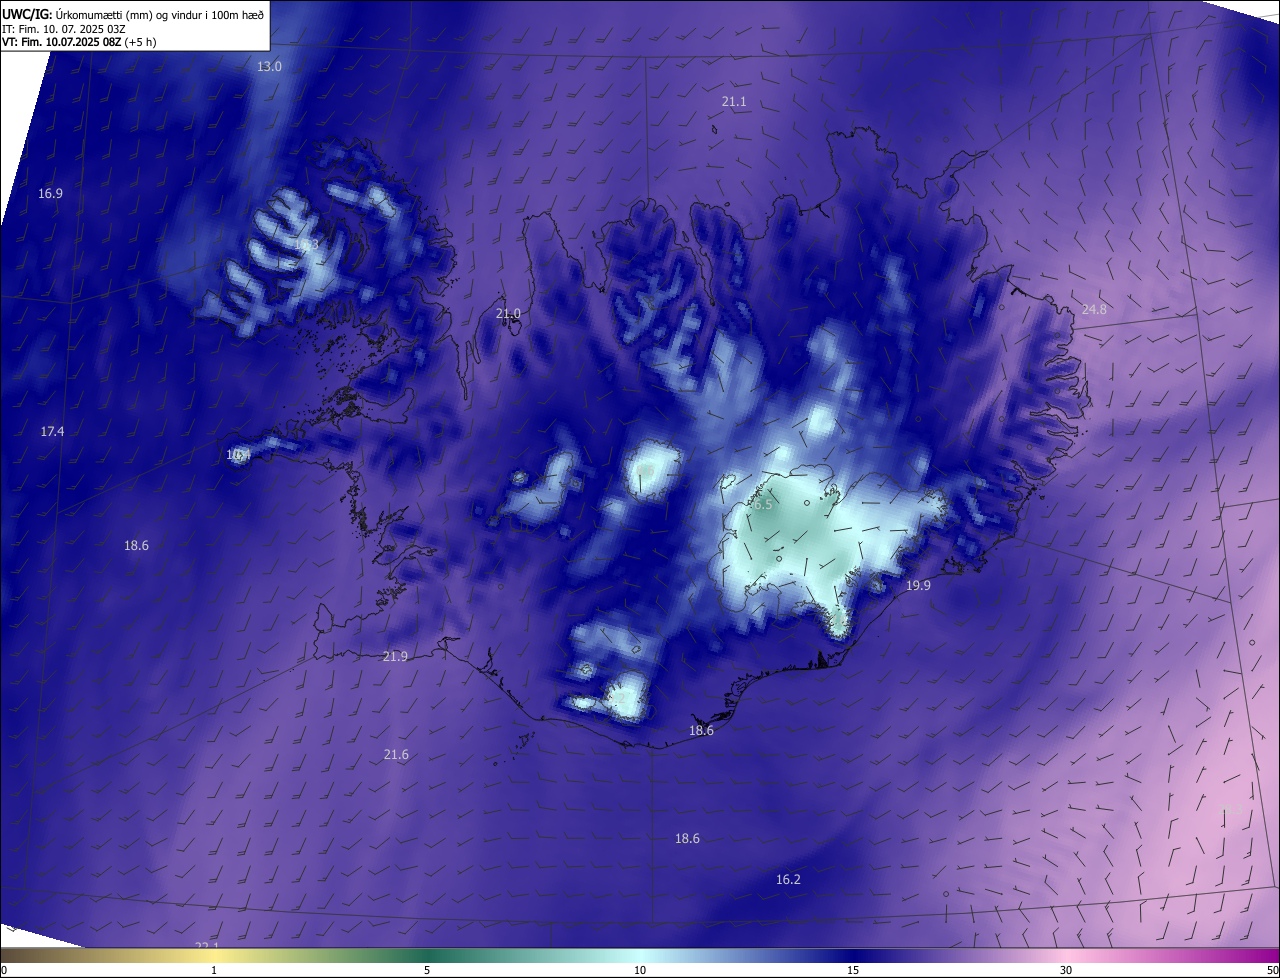The image size is (1280, 978).
Task: Click the 15 tick on the color scale
Action: pyautogui.click(x=853, y=970)
